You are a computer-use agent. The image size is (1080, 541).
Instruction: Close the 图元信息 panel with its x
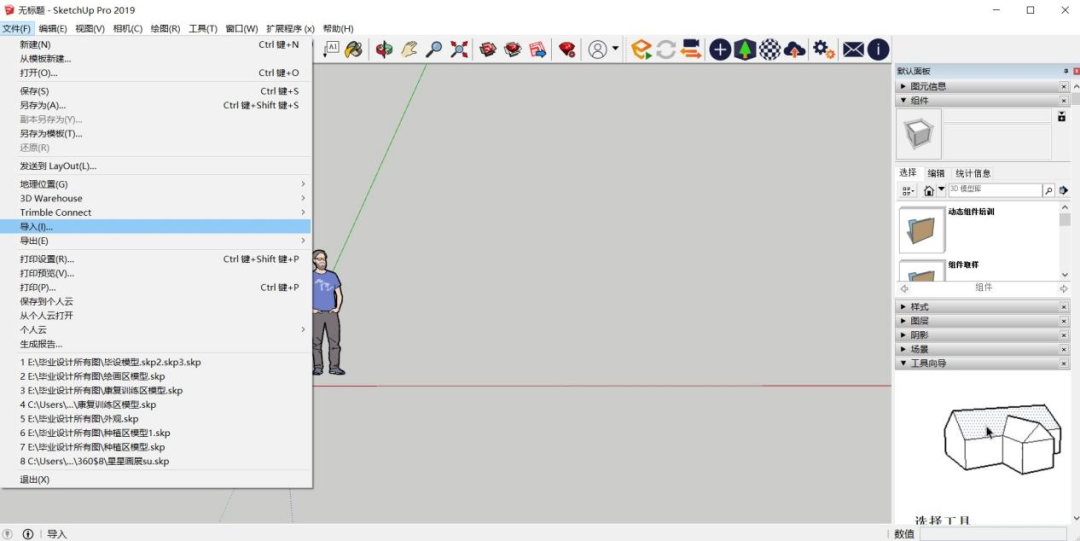(x=1063, y=87)
